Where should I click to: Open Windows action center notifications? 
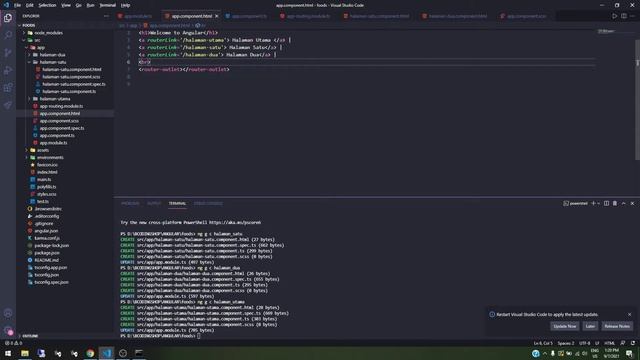click(x=629, y=353)
